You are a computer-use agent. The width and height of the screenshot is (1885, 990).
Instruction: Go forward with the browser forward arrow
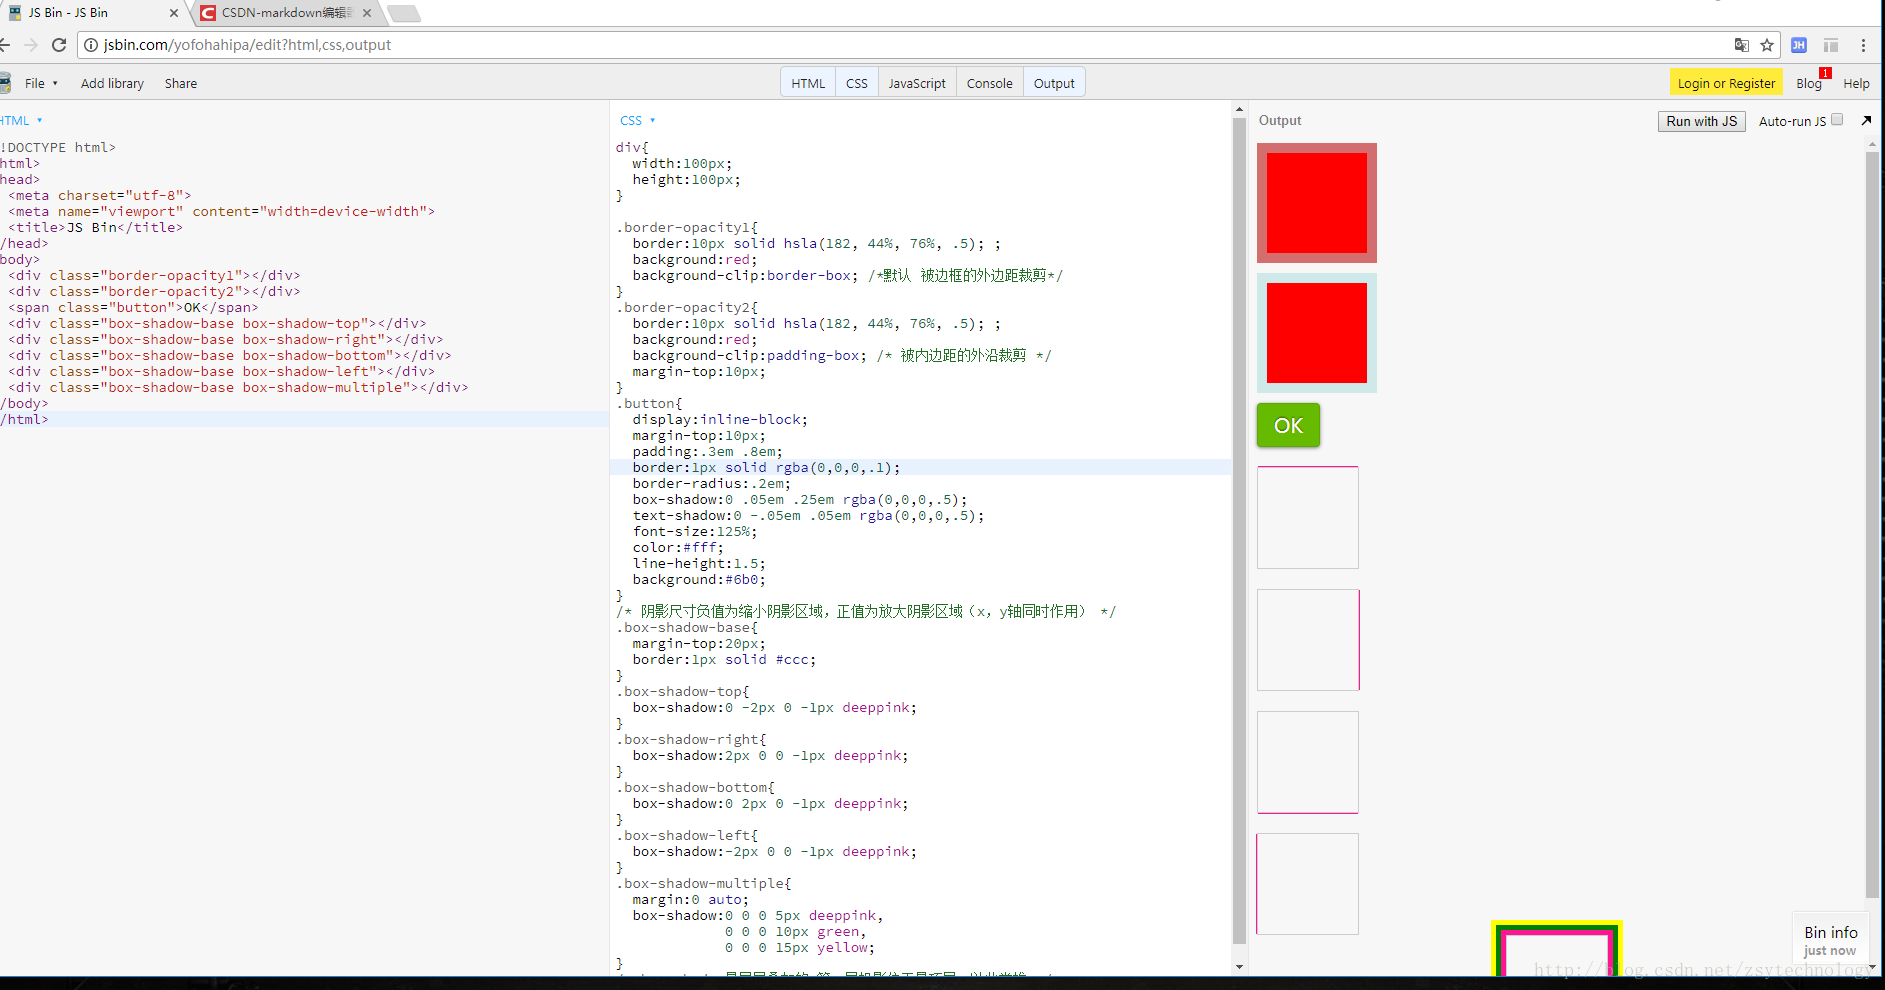[31, 45]
